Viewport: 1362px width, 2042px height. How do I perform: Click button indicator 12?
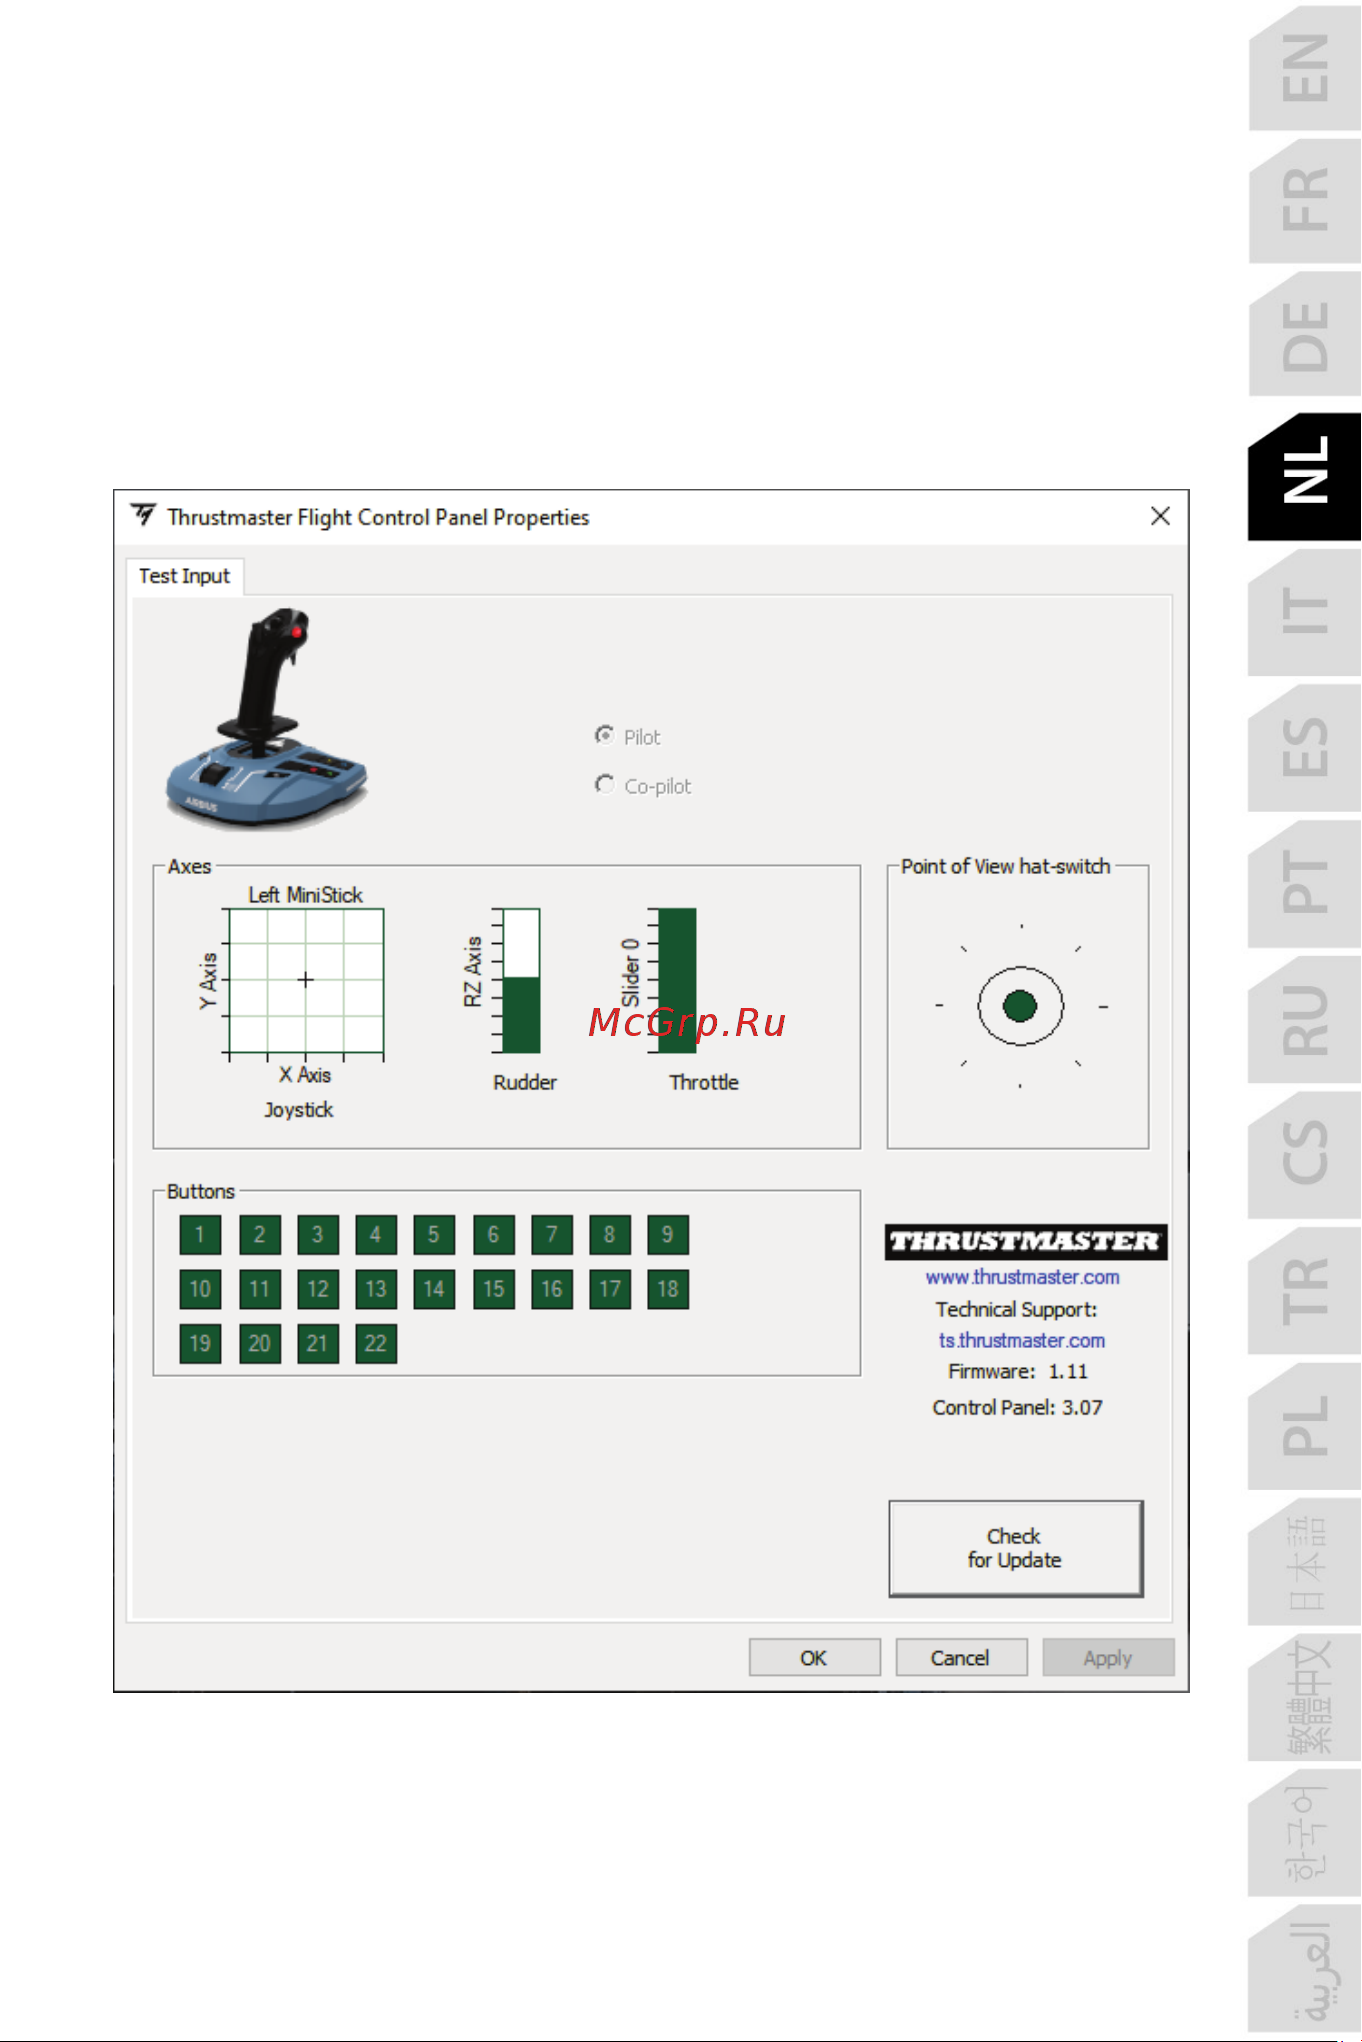click(317, 1289)
